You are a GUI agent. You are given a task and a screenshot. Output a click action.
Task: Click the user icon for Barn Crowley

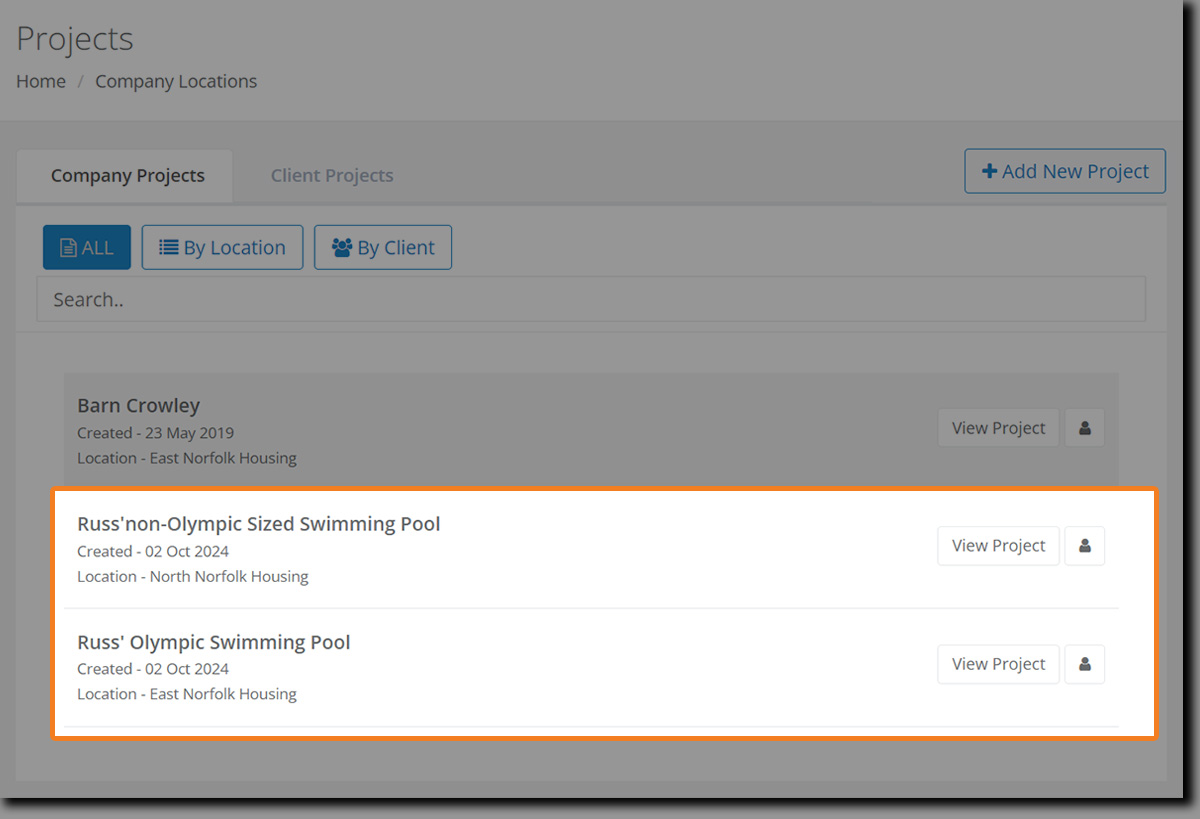click(x=1084, y=428)
